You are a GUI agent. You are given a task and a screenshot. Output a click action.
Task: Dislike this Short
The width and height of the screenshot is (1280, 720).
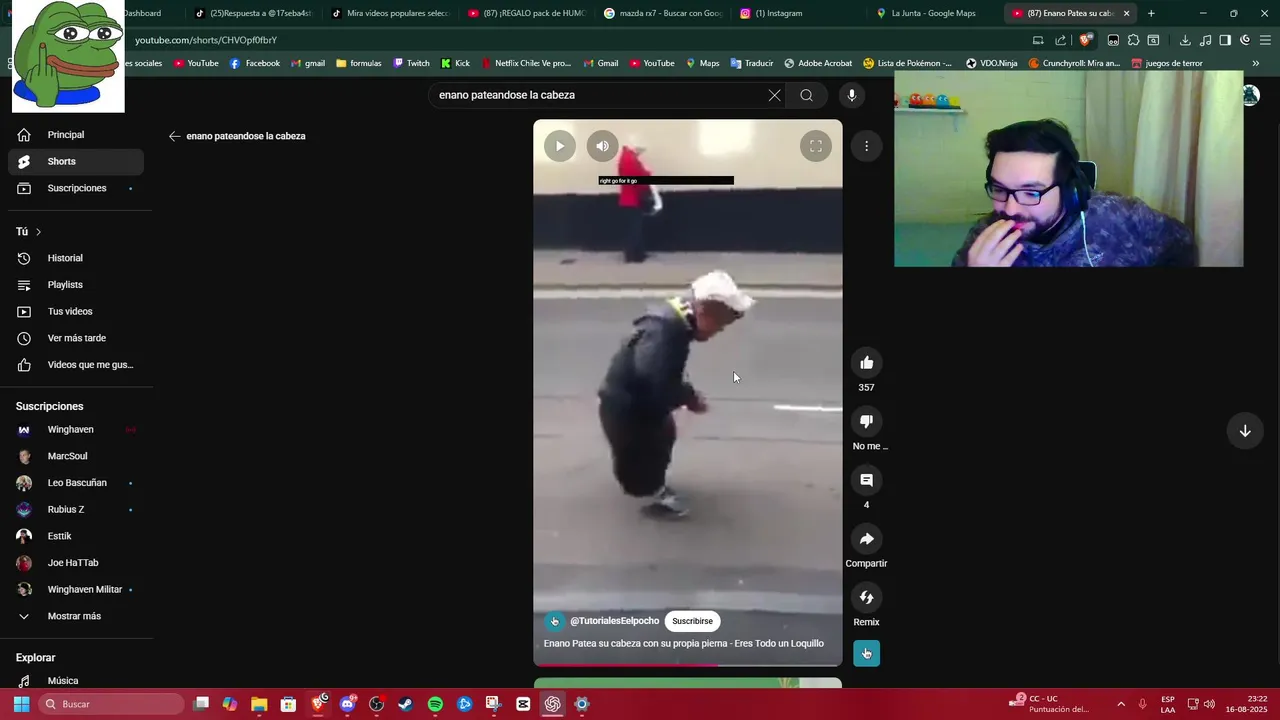[866, 421]
